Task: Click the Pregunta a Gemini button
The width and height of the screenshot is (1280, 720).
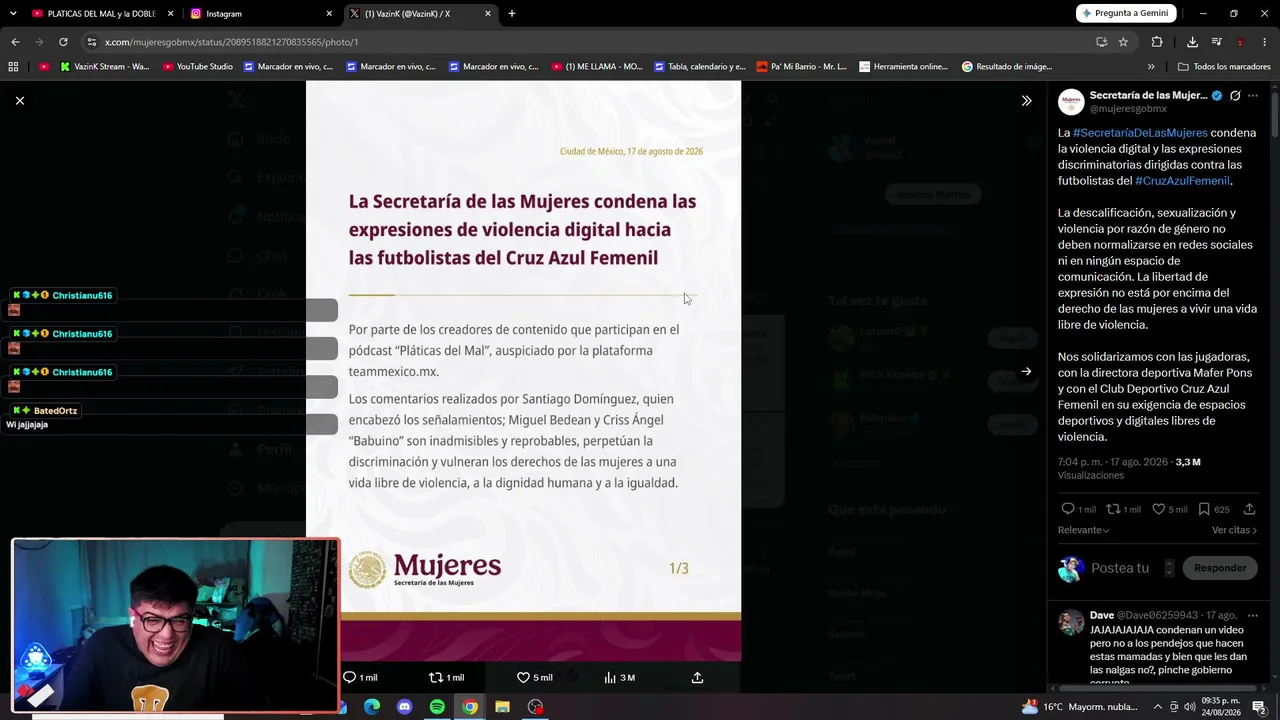Action: click(x=1125, y=13)
